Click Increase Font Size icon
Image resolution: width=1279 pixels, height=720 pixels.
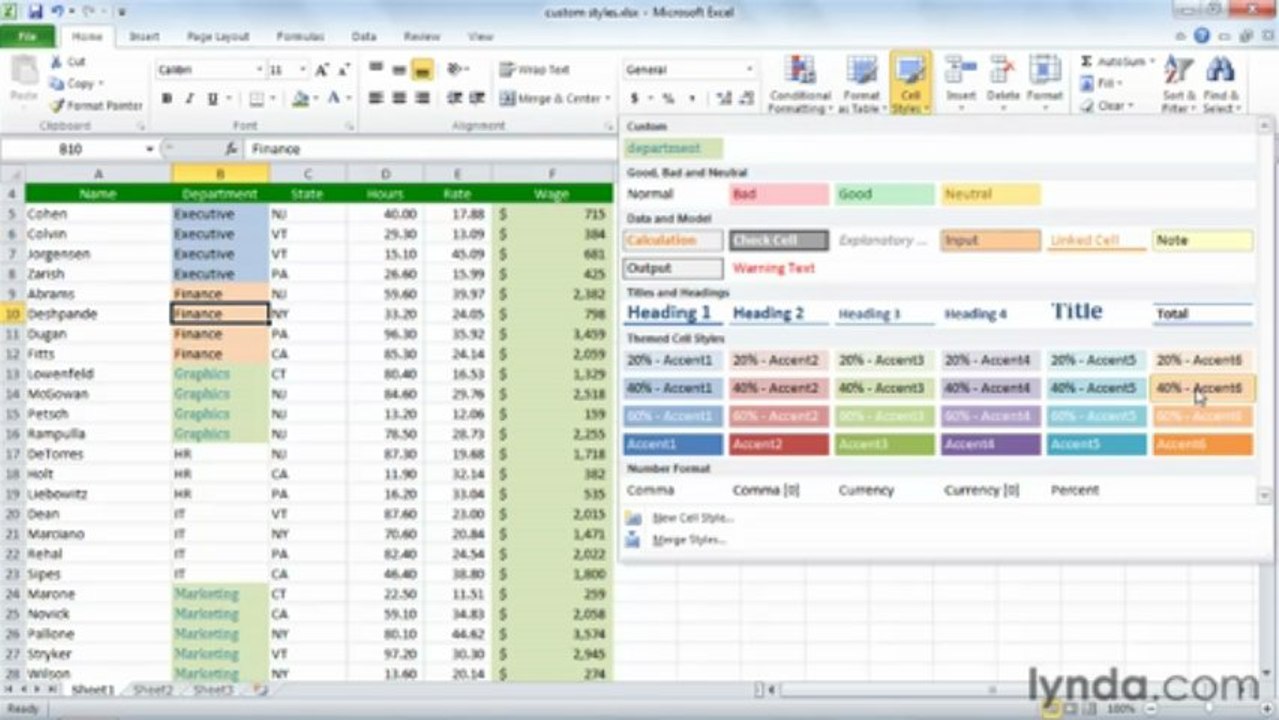[x=322, y=70]
